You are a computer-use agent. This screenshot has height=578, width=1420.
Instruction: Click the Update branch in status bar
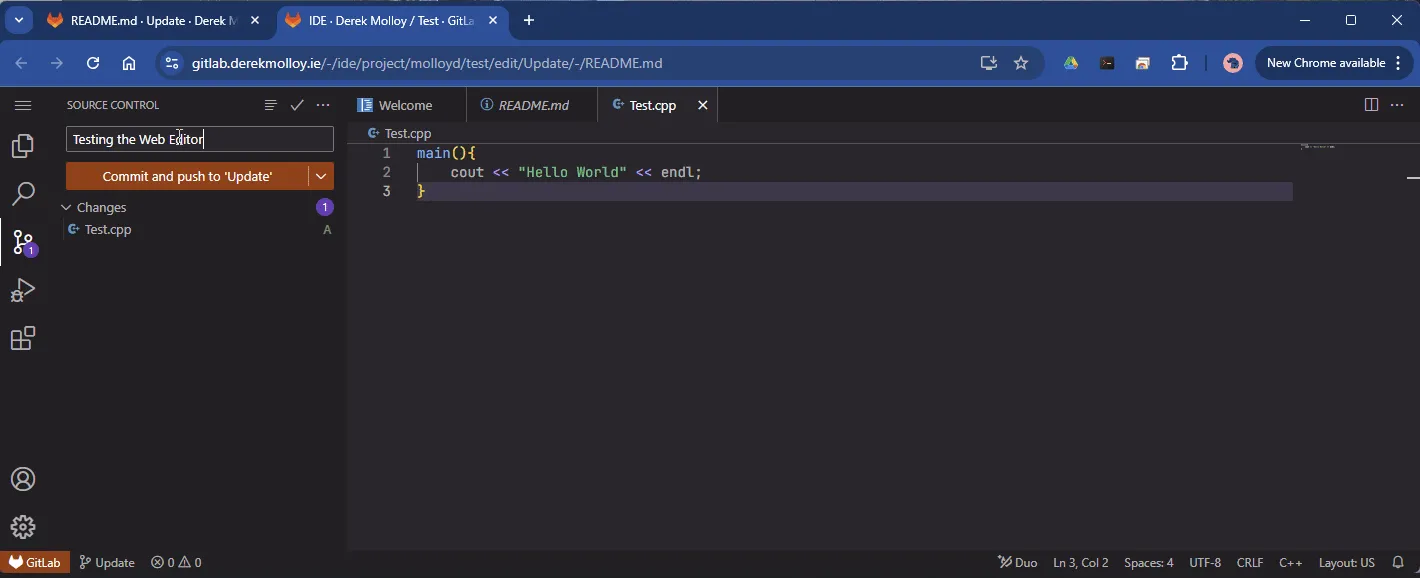107,562
